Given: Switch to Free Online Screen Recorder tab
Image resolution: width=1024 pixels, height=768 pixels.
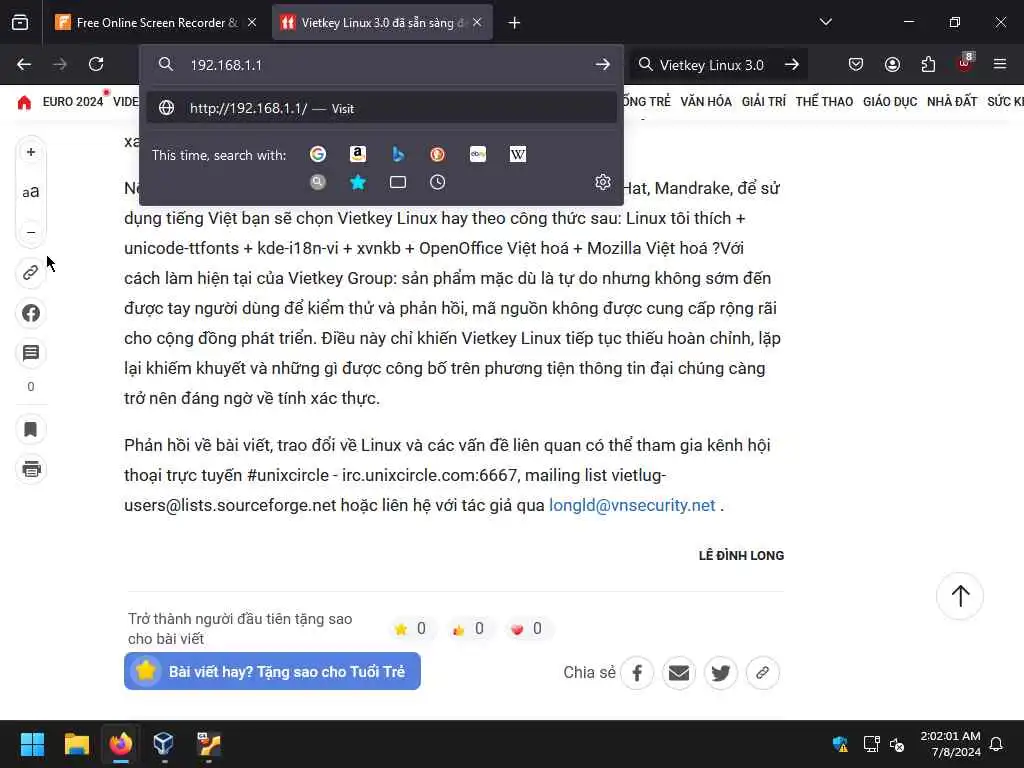Looking at the screenshot, I should tap(154, 23).
